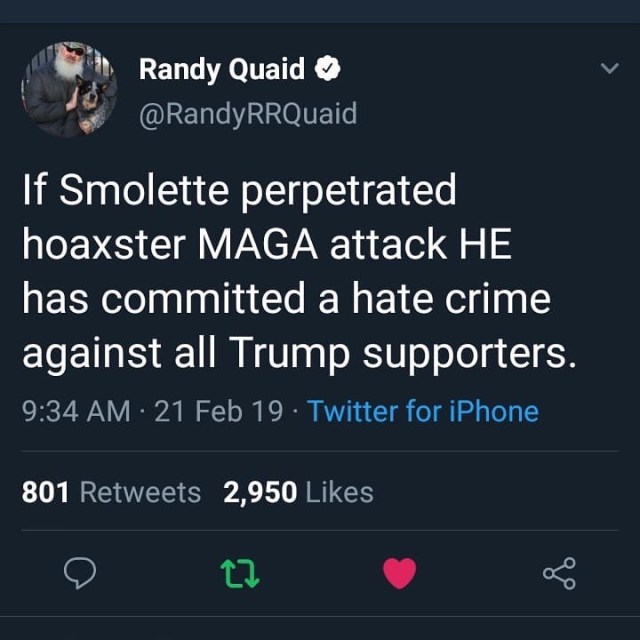This screenshot has width=640, height=640.
Task: Unlike the tweet using the red heart
Action: [399, 573]
